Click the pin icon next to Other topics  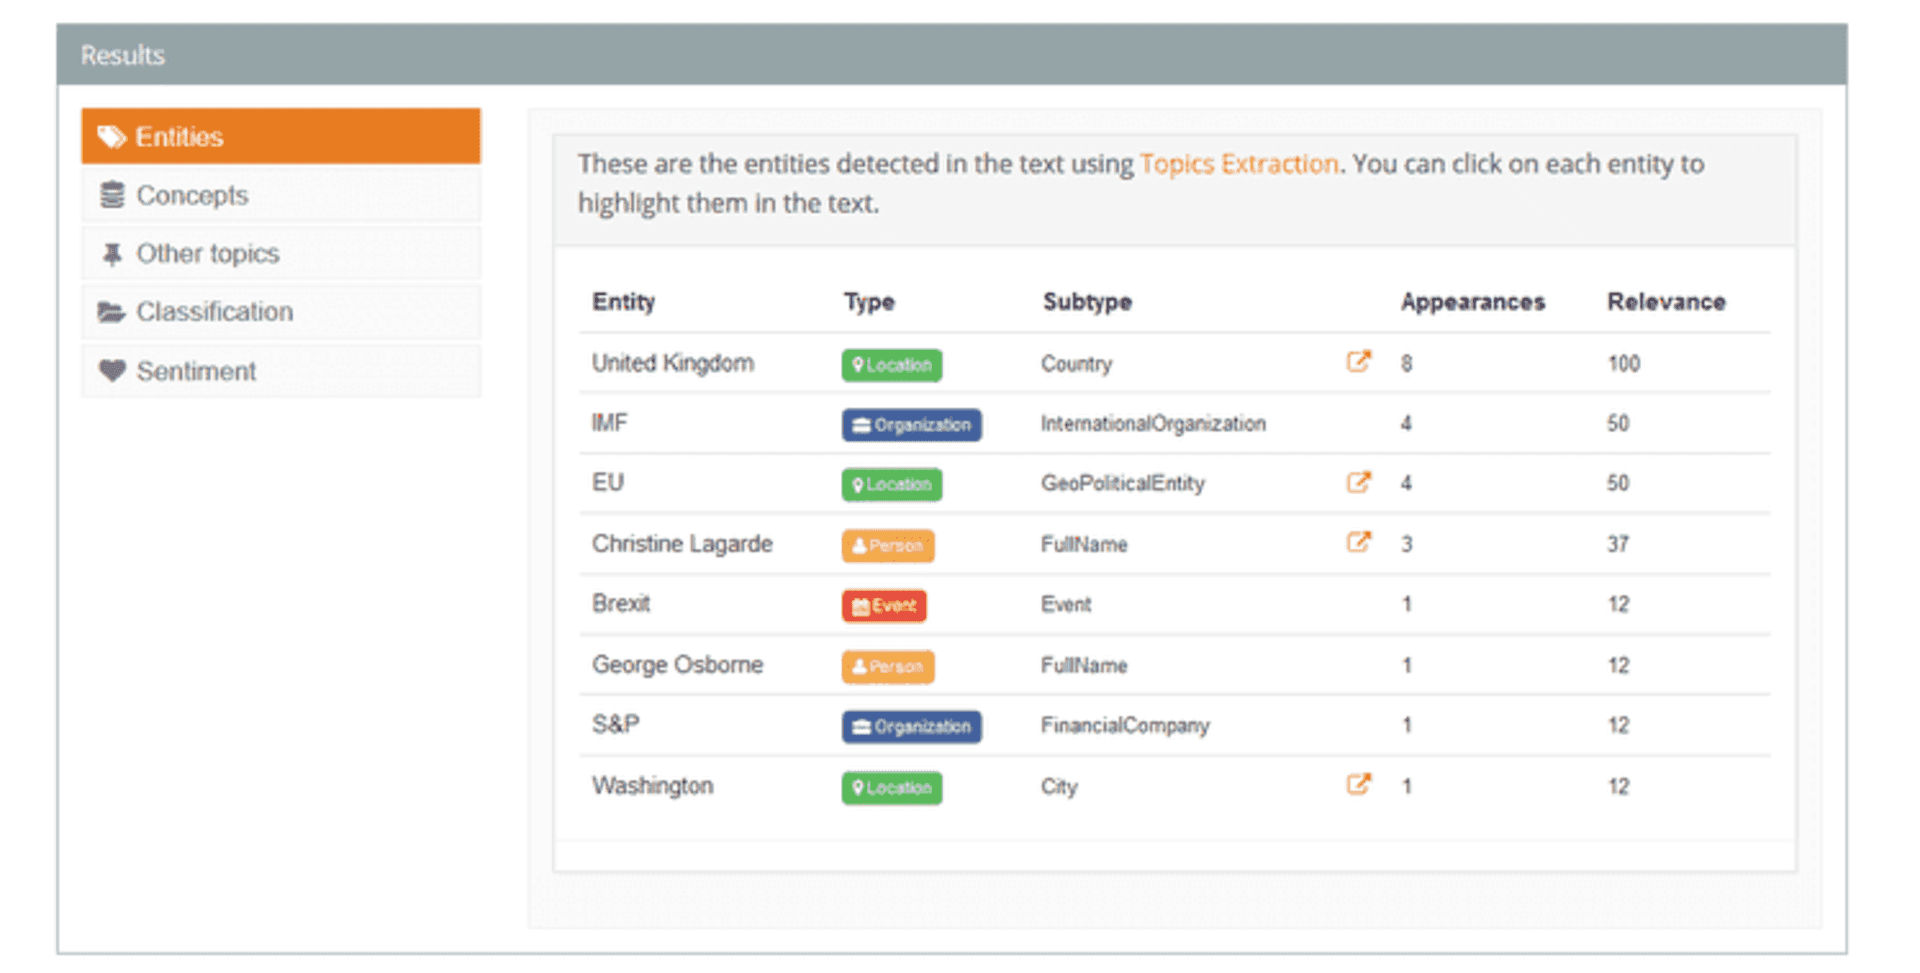pos(113,253)
